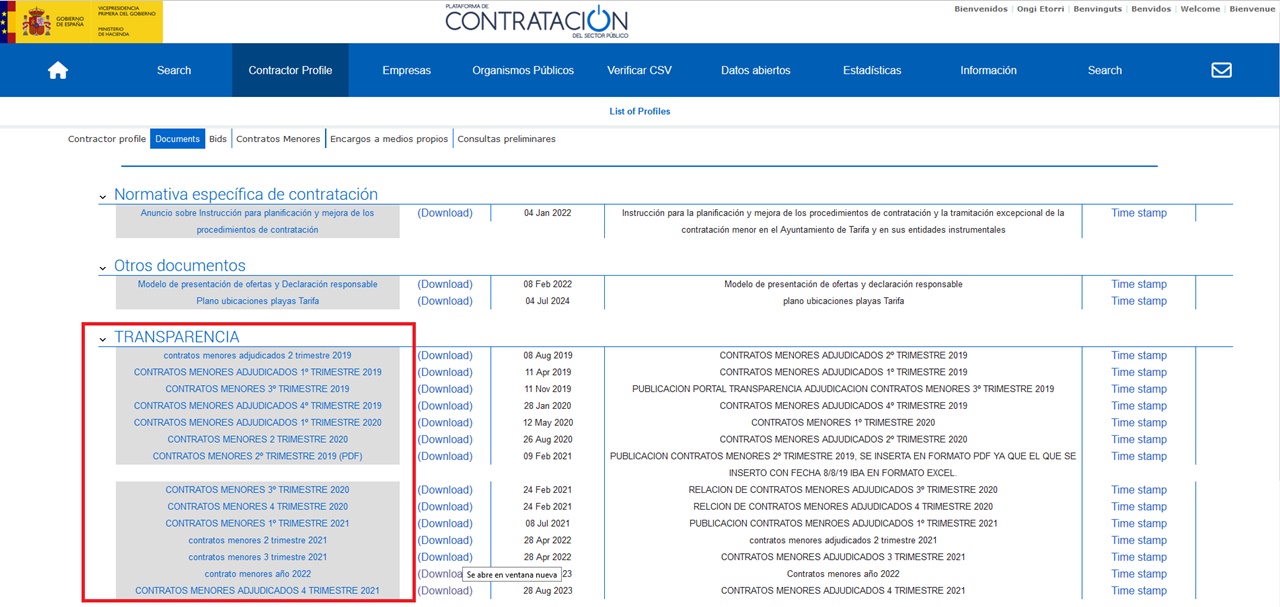Download the Modelo de presentación de ofertas file
This screenshot has height=607, width=1280.
point(445,284)
